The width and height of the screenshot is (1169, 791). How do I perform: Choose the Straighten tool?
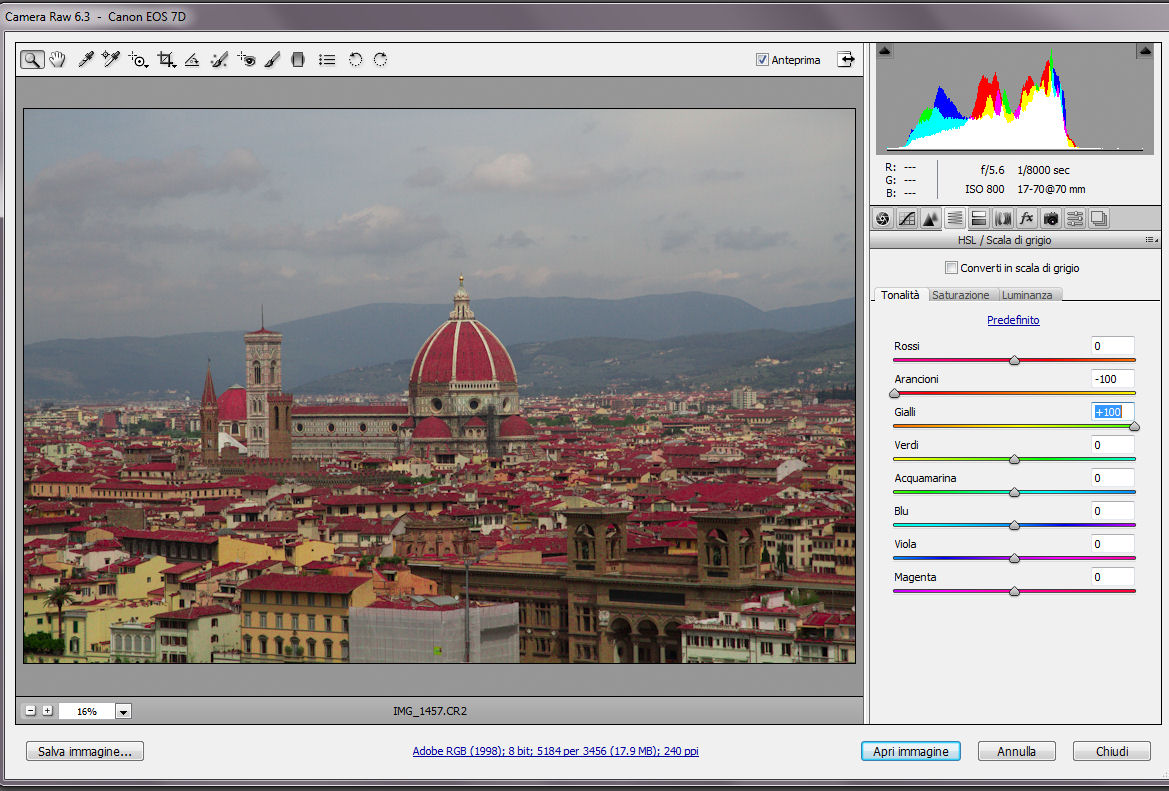(192, 60)
